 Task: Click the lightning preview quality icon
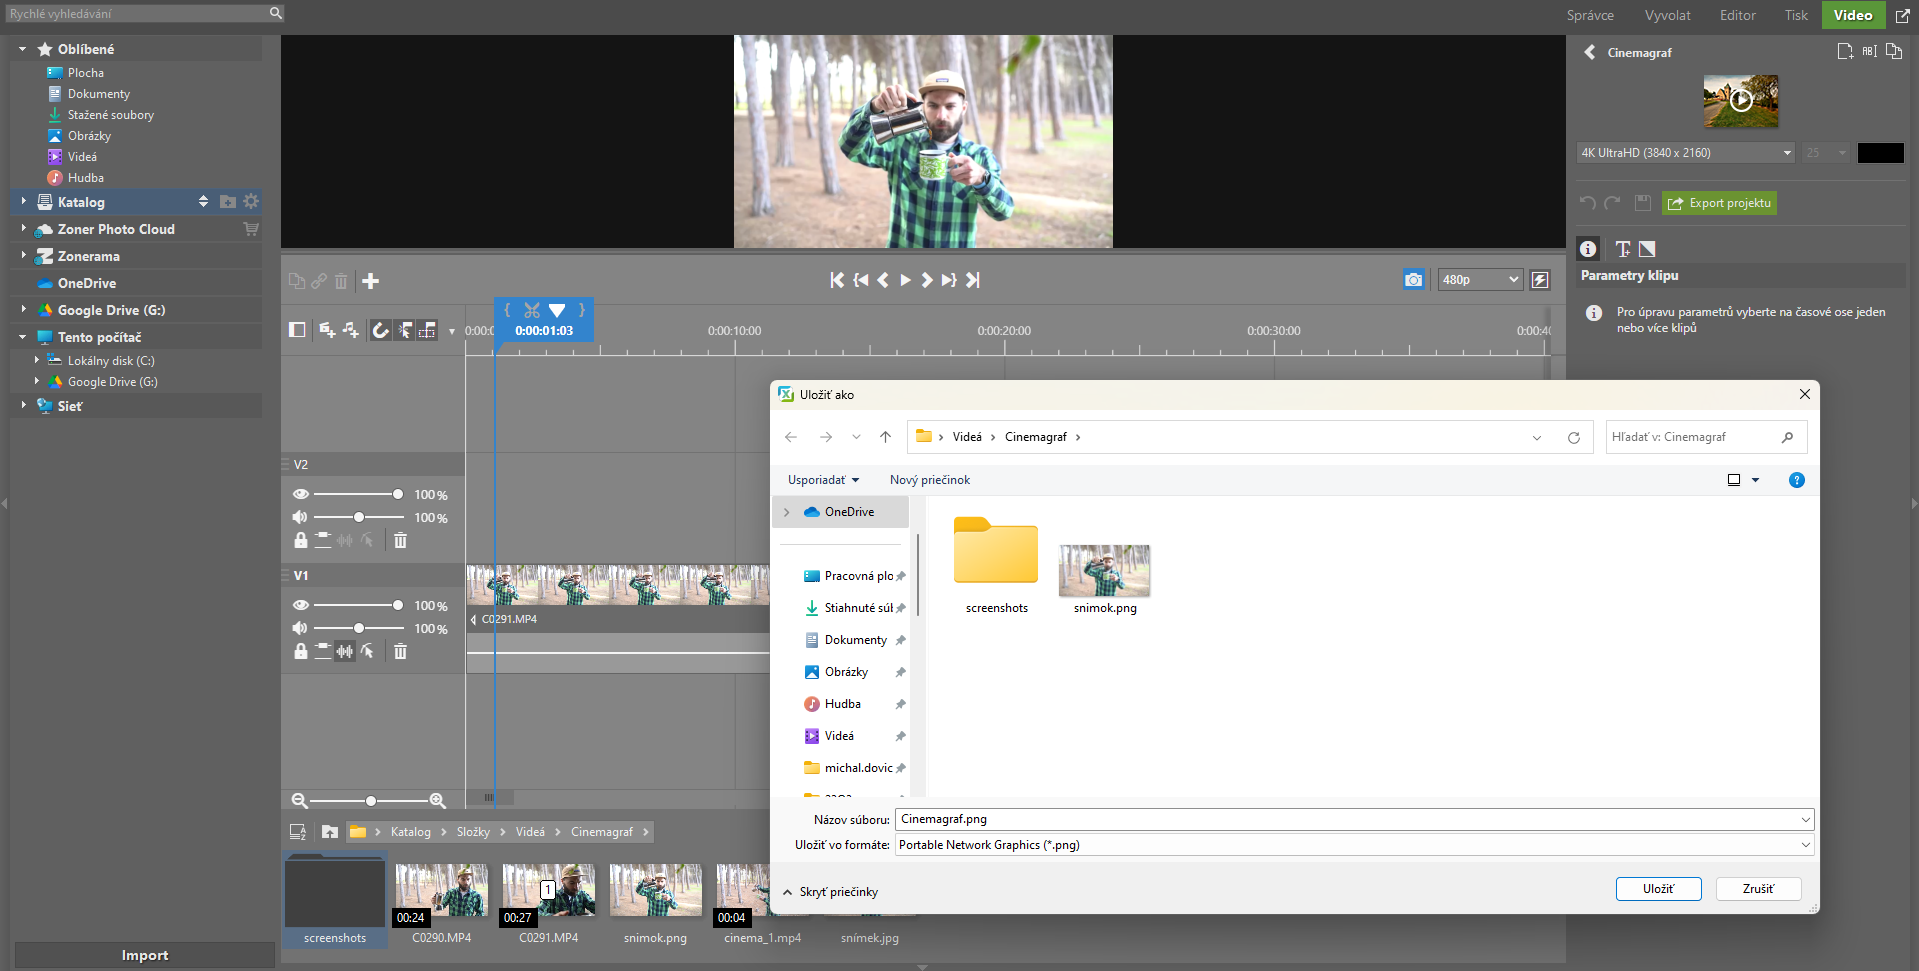[1540, 280]
